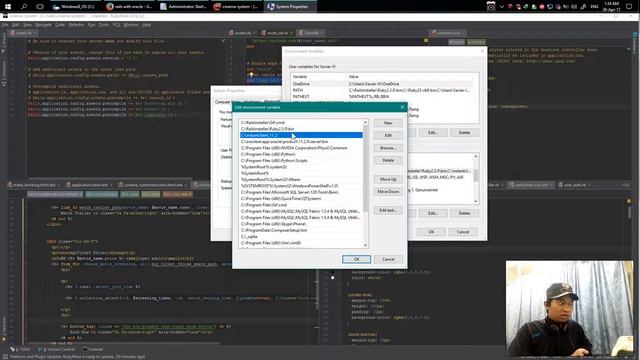This screenshot has width=640, height=360.
Task: Open the Refactor menu in RubyMine
Action: point(76,25)
